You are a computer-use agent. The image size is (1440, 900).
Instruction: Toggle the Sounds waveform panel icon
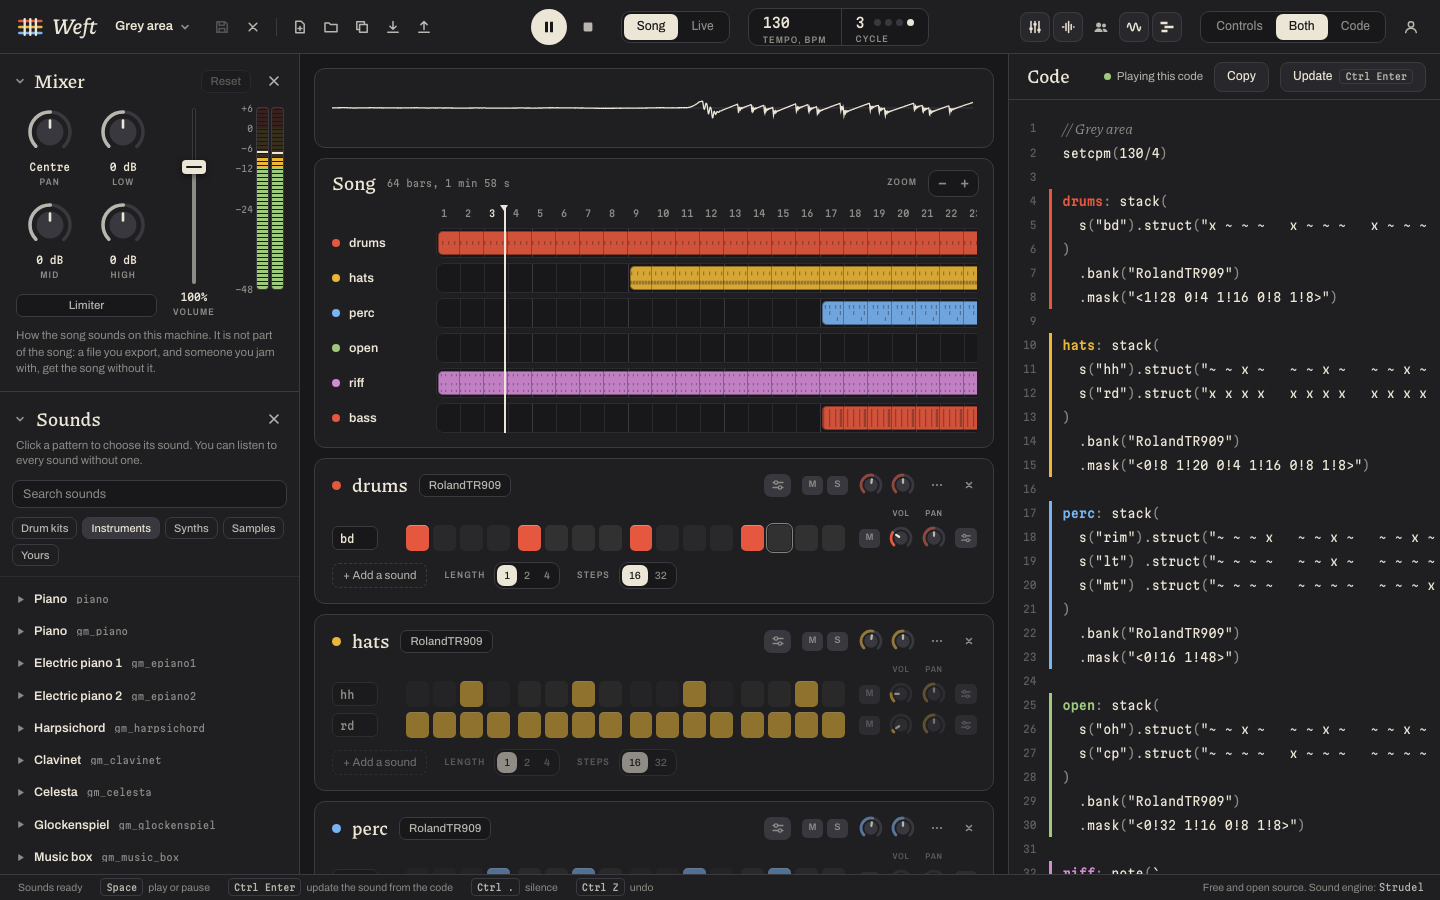pyautogui.click(x=1068, y=27)
